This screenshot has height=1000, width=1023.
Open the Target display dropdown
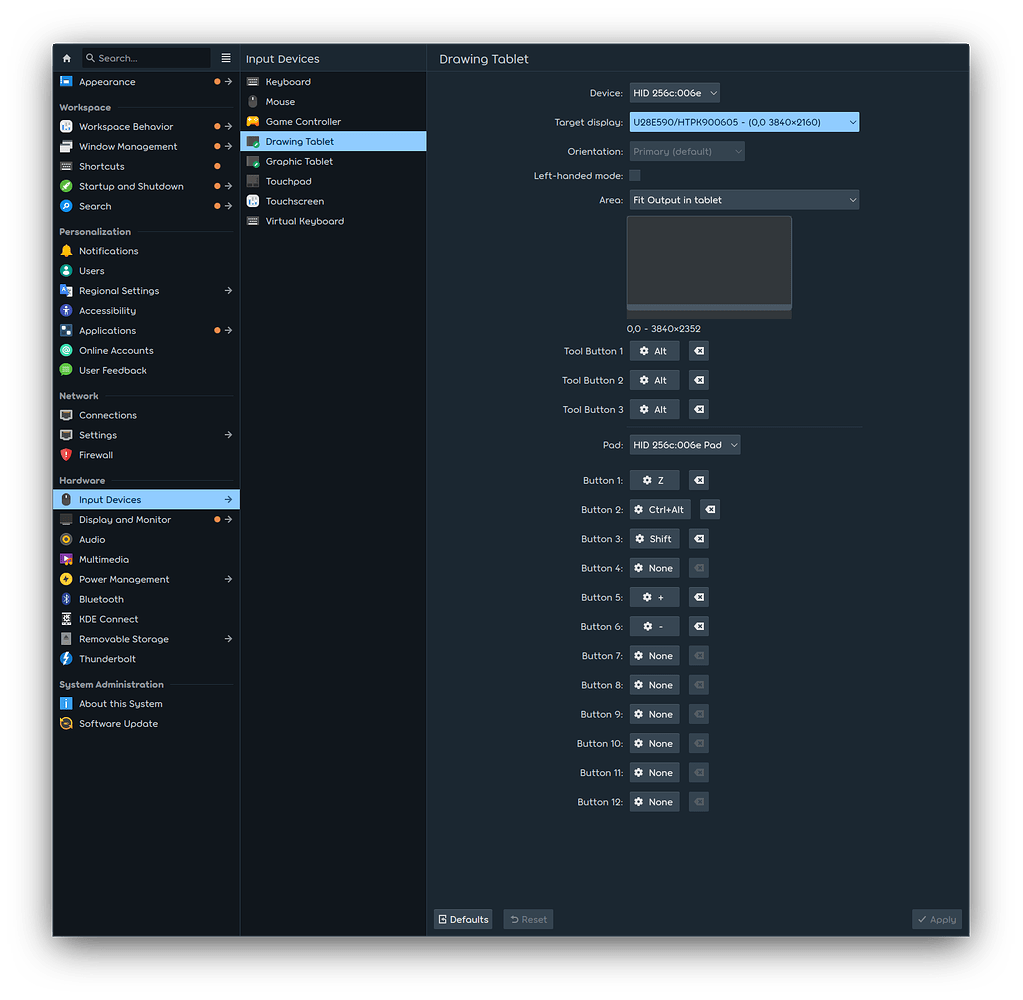[743, 121]
